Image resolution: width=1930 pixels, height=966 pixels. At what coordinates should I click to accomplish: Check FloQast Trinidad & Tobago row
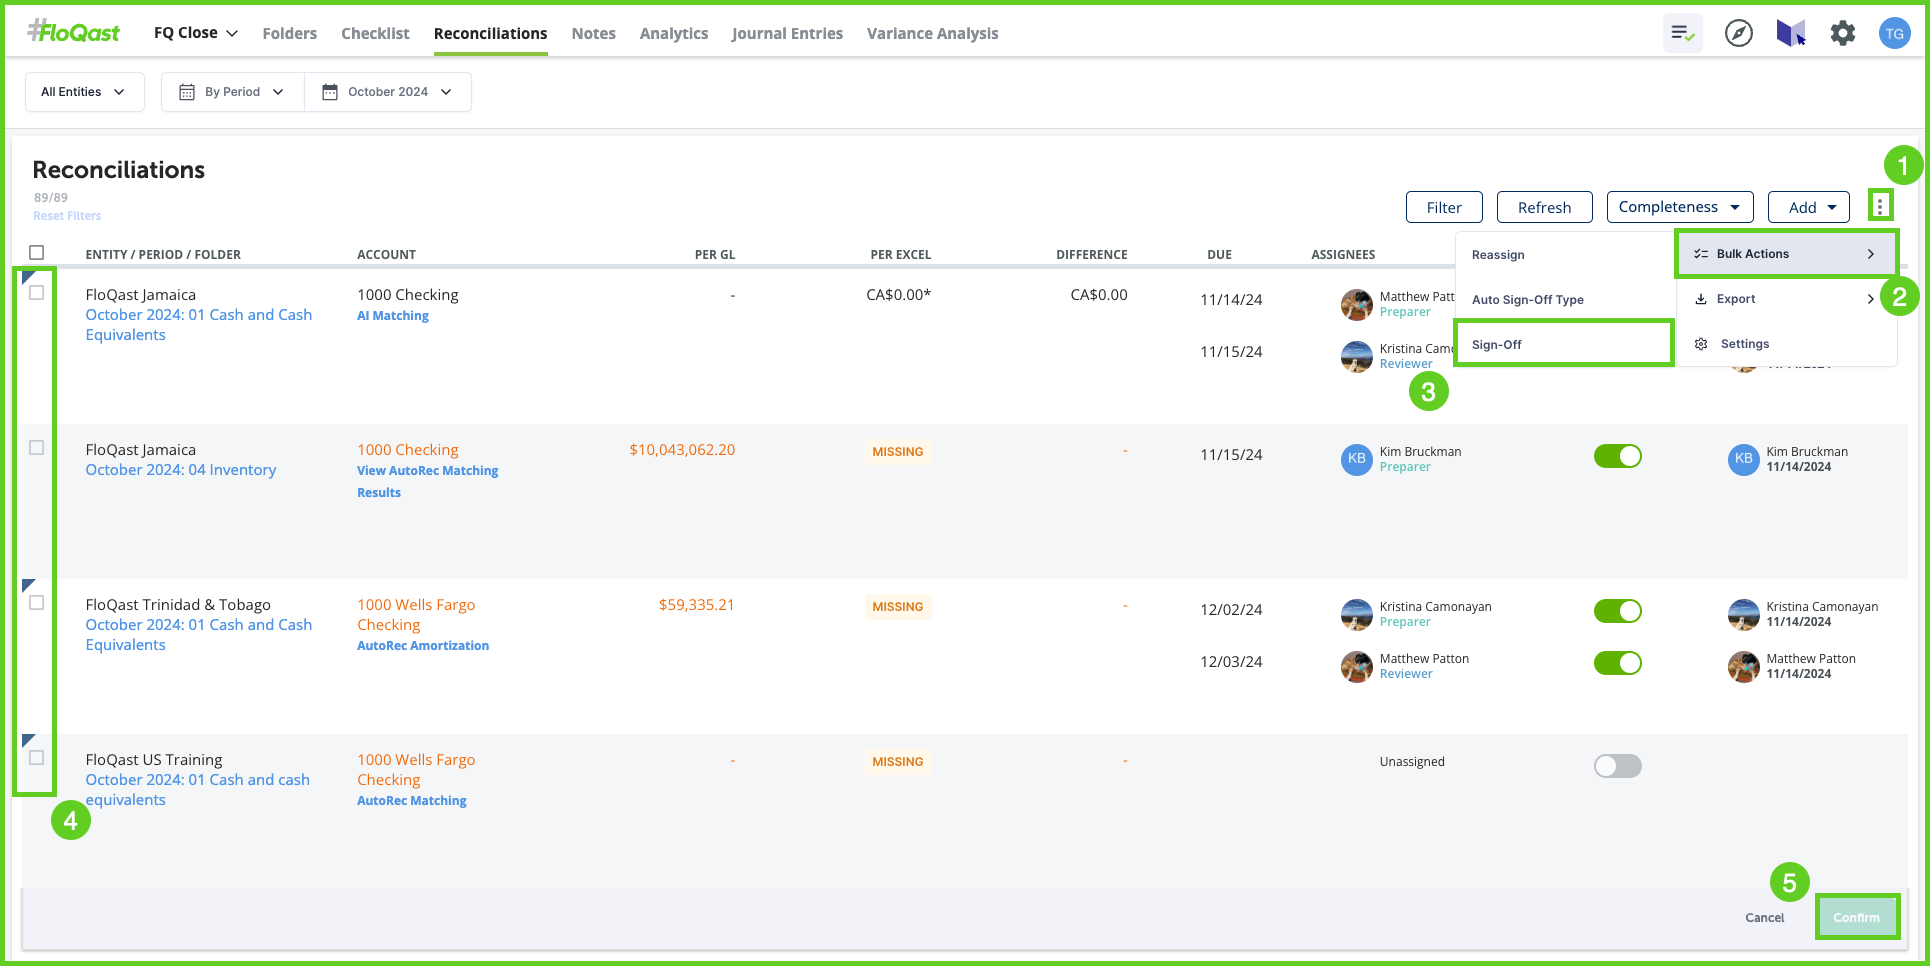coord(37,603)
